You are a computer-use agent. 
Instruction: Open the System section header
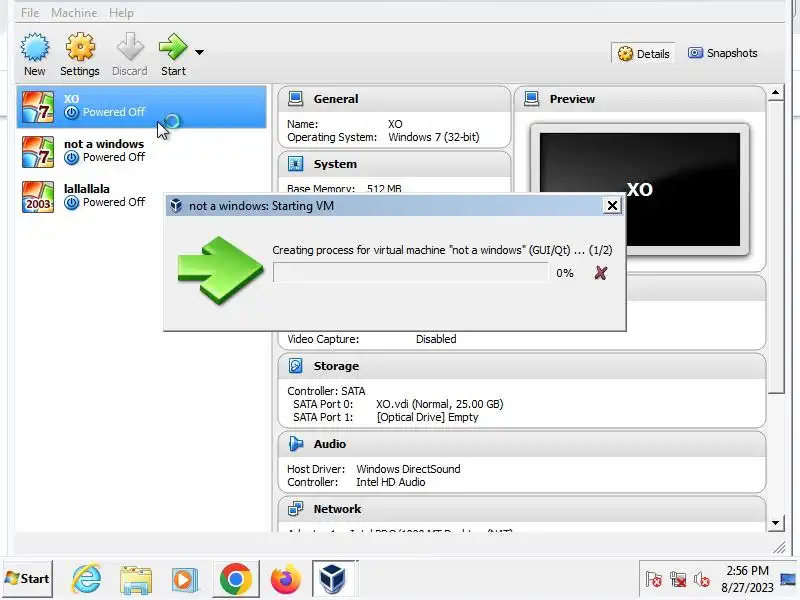click(394, 164)
